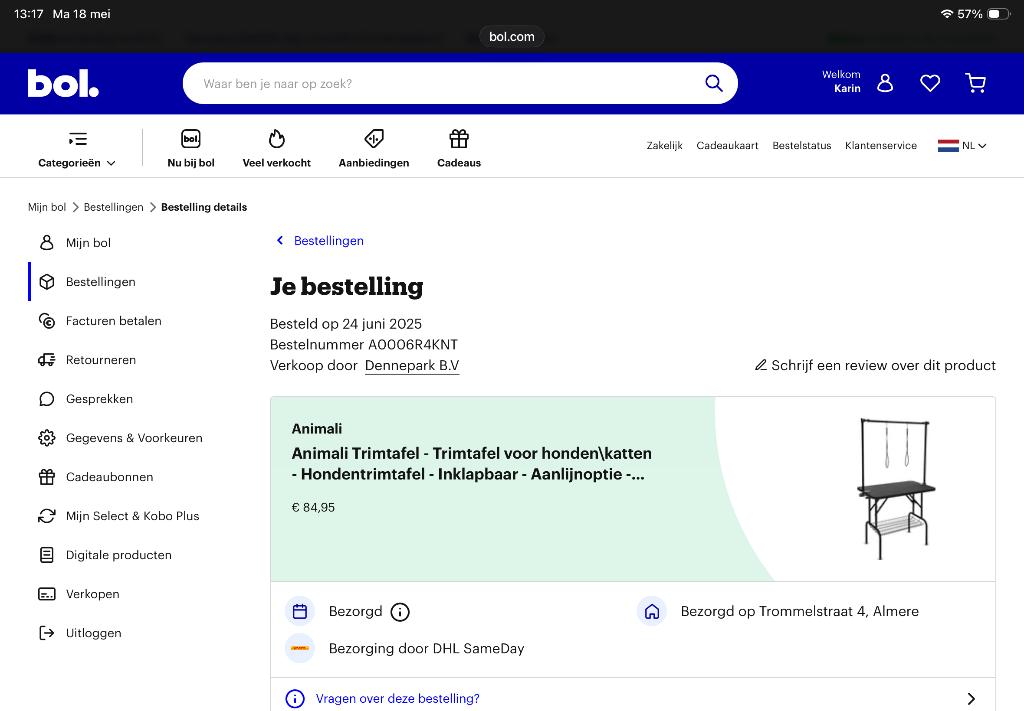Image resolution: width=1024 pixels, height=711 pixels.
Task: Click the DHL logo icon
Action: [300, 648]
